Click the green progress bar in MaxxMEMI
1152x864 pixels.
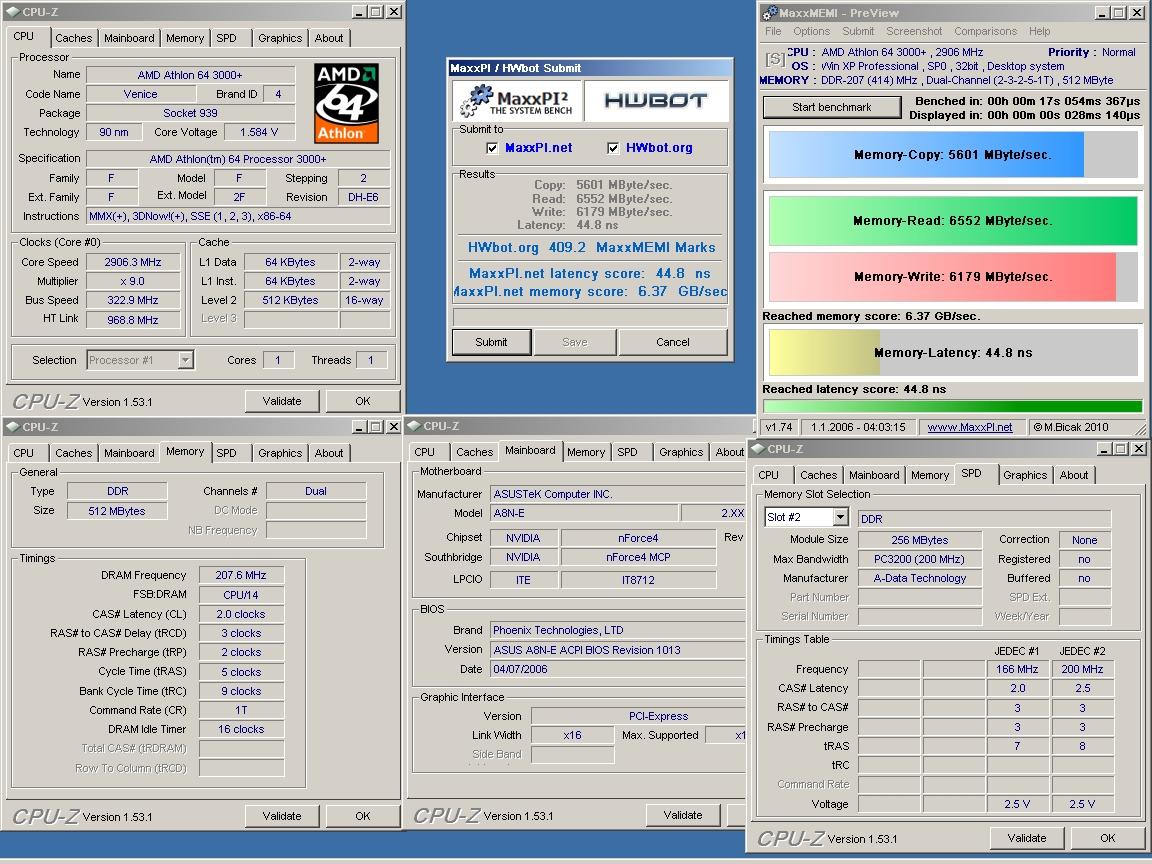pos(953,406)
